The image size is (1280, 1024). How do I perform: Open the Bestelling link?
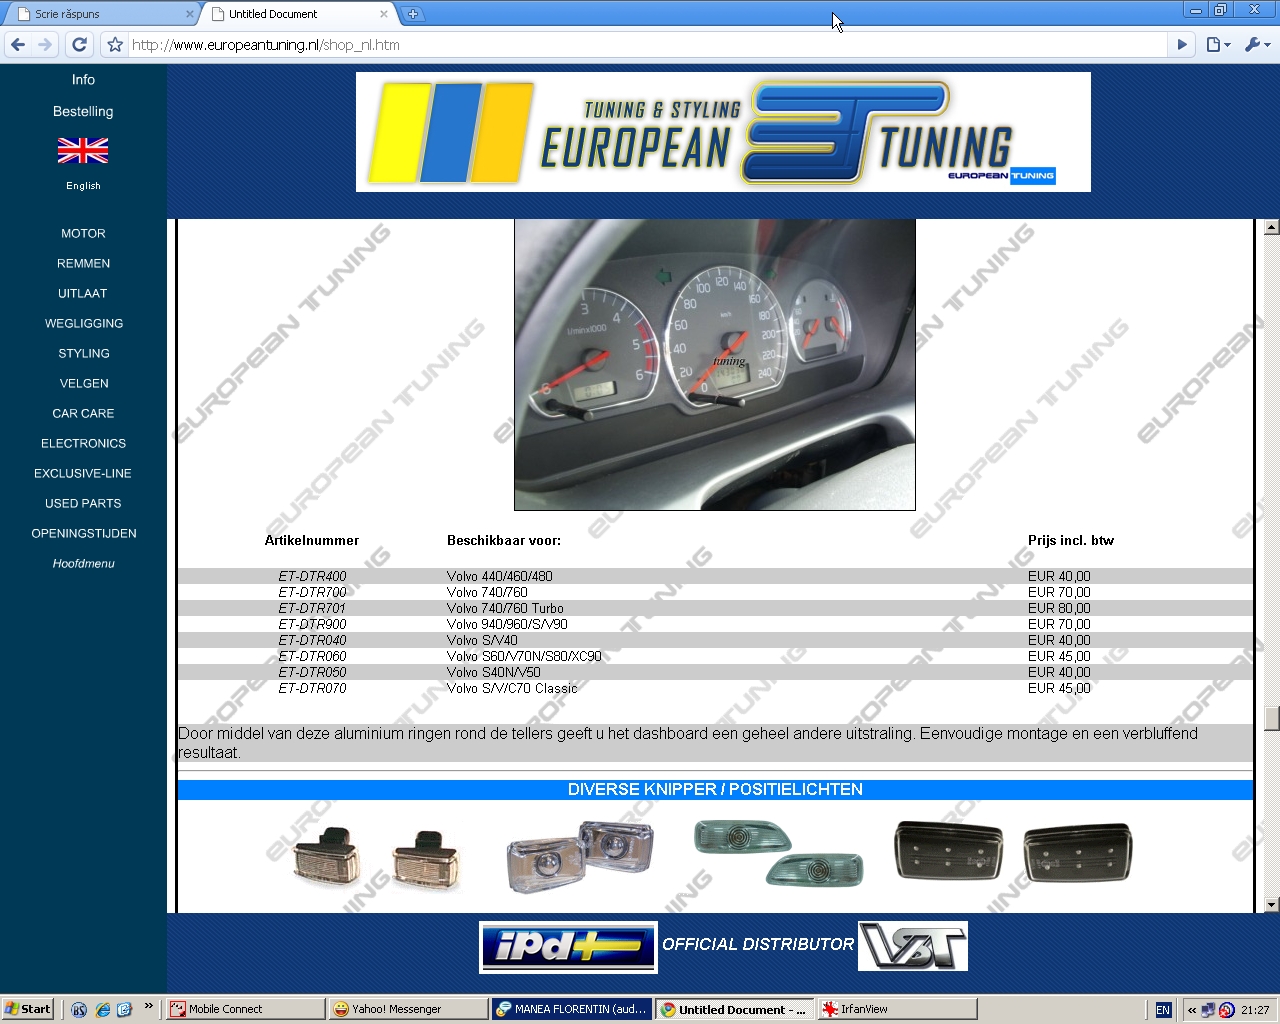[x=83, y=112]
